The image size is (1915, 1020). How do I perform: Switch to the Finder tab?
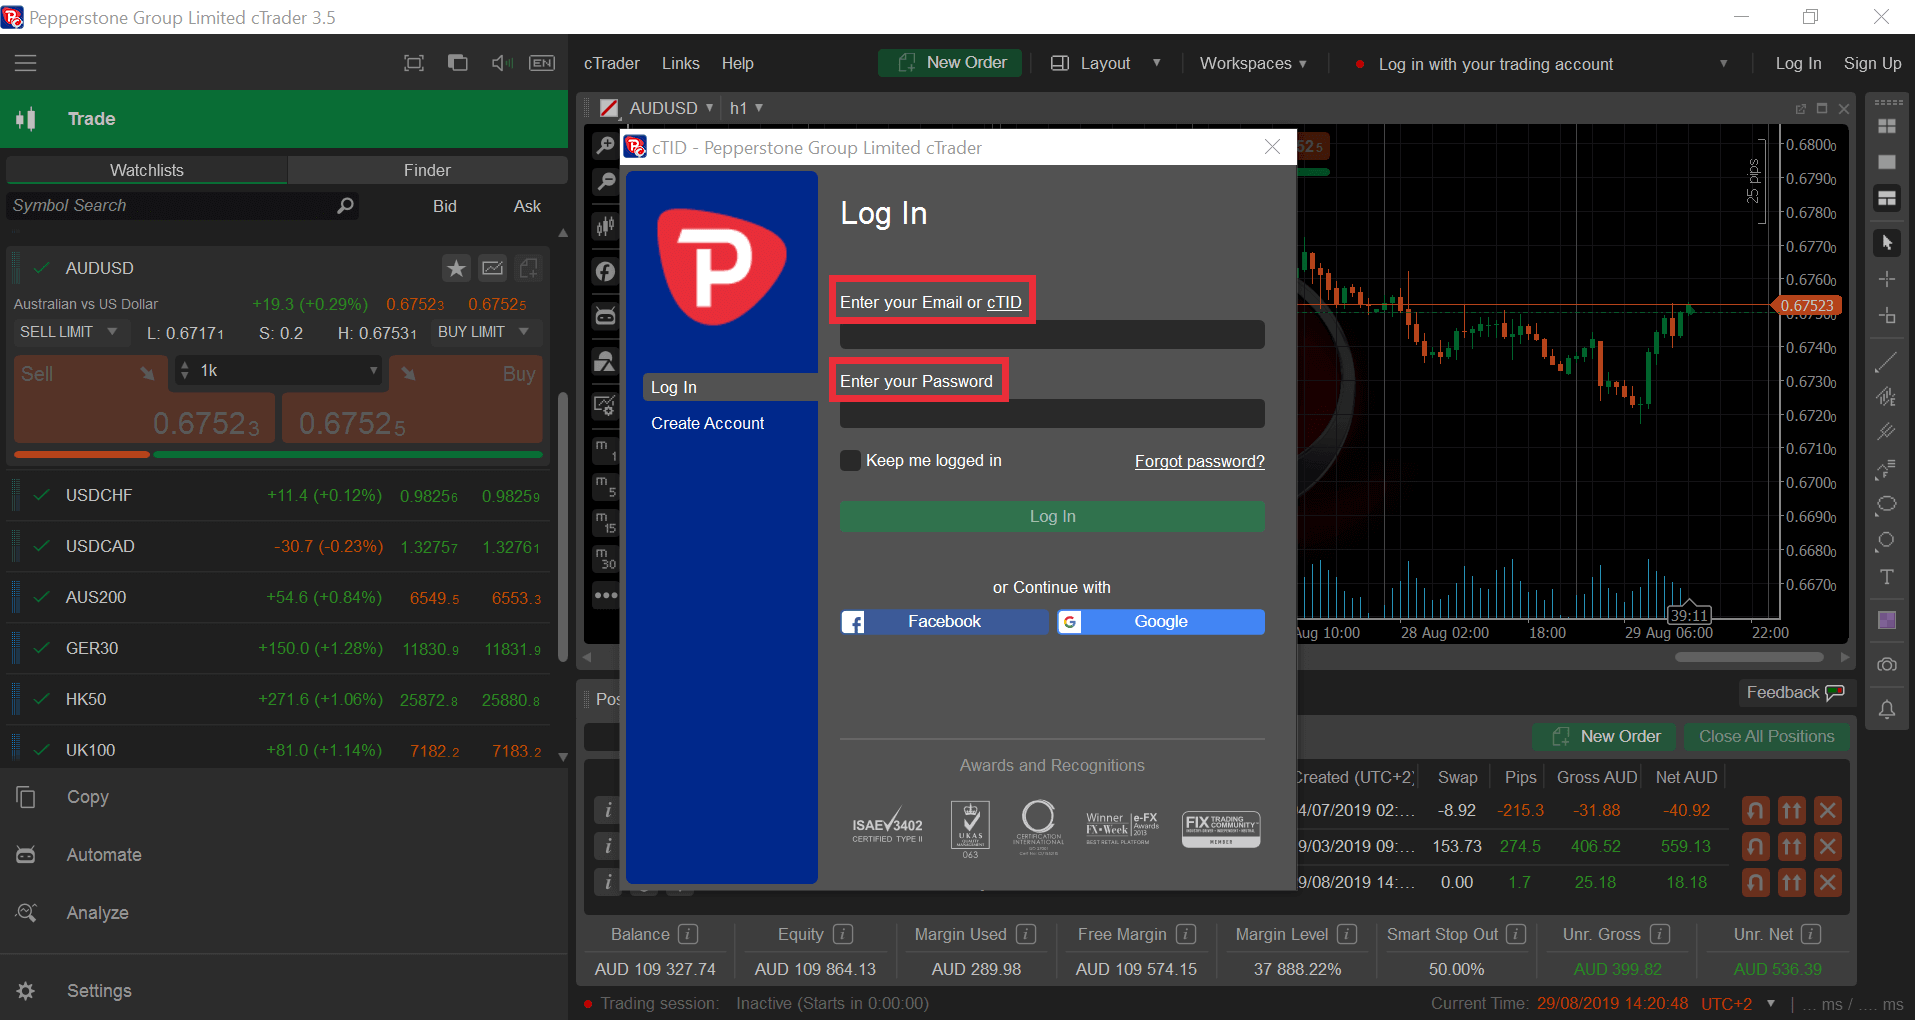[427, 170]
